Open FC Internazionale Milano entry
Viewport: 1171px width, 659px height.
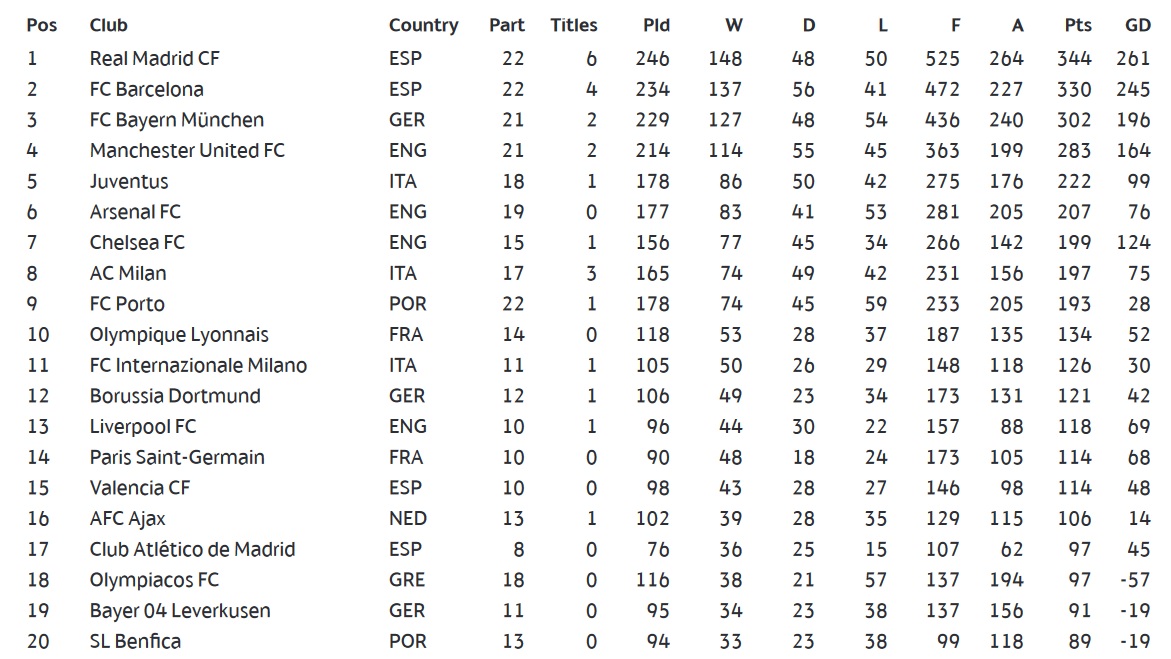click(198, 365)
